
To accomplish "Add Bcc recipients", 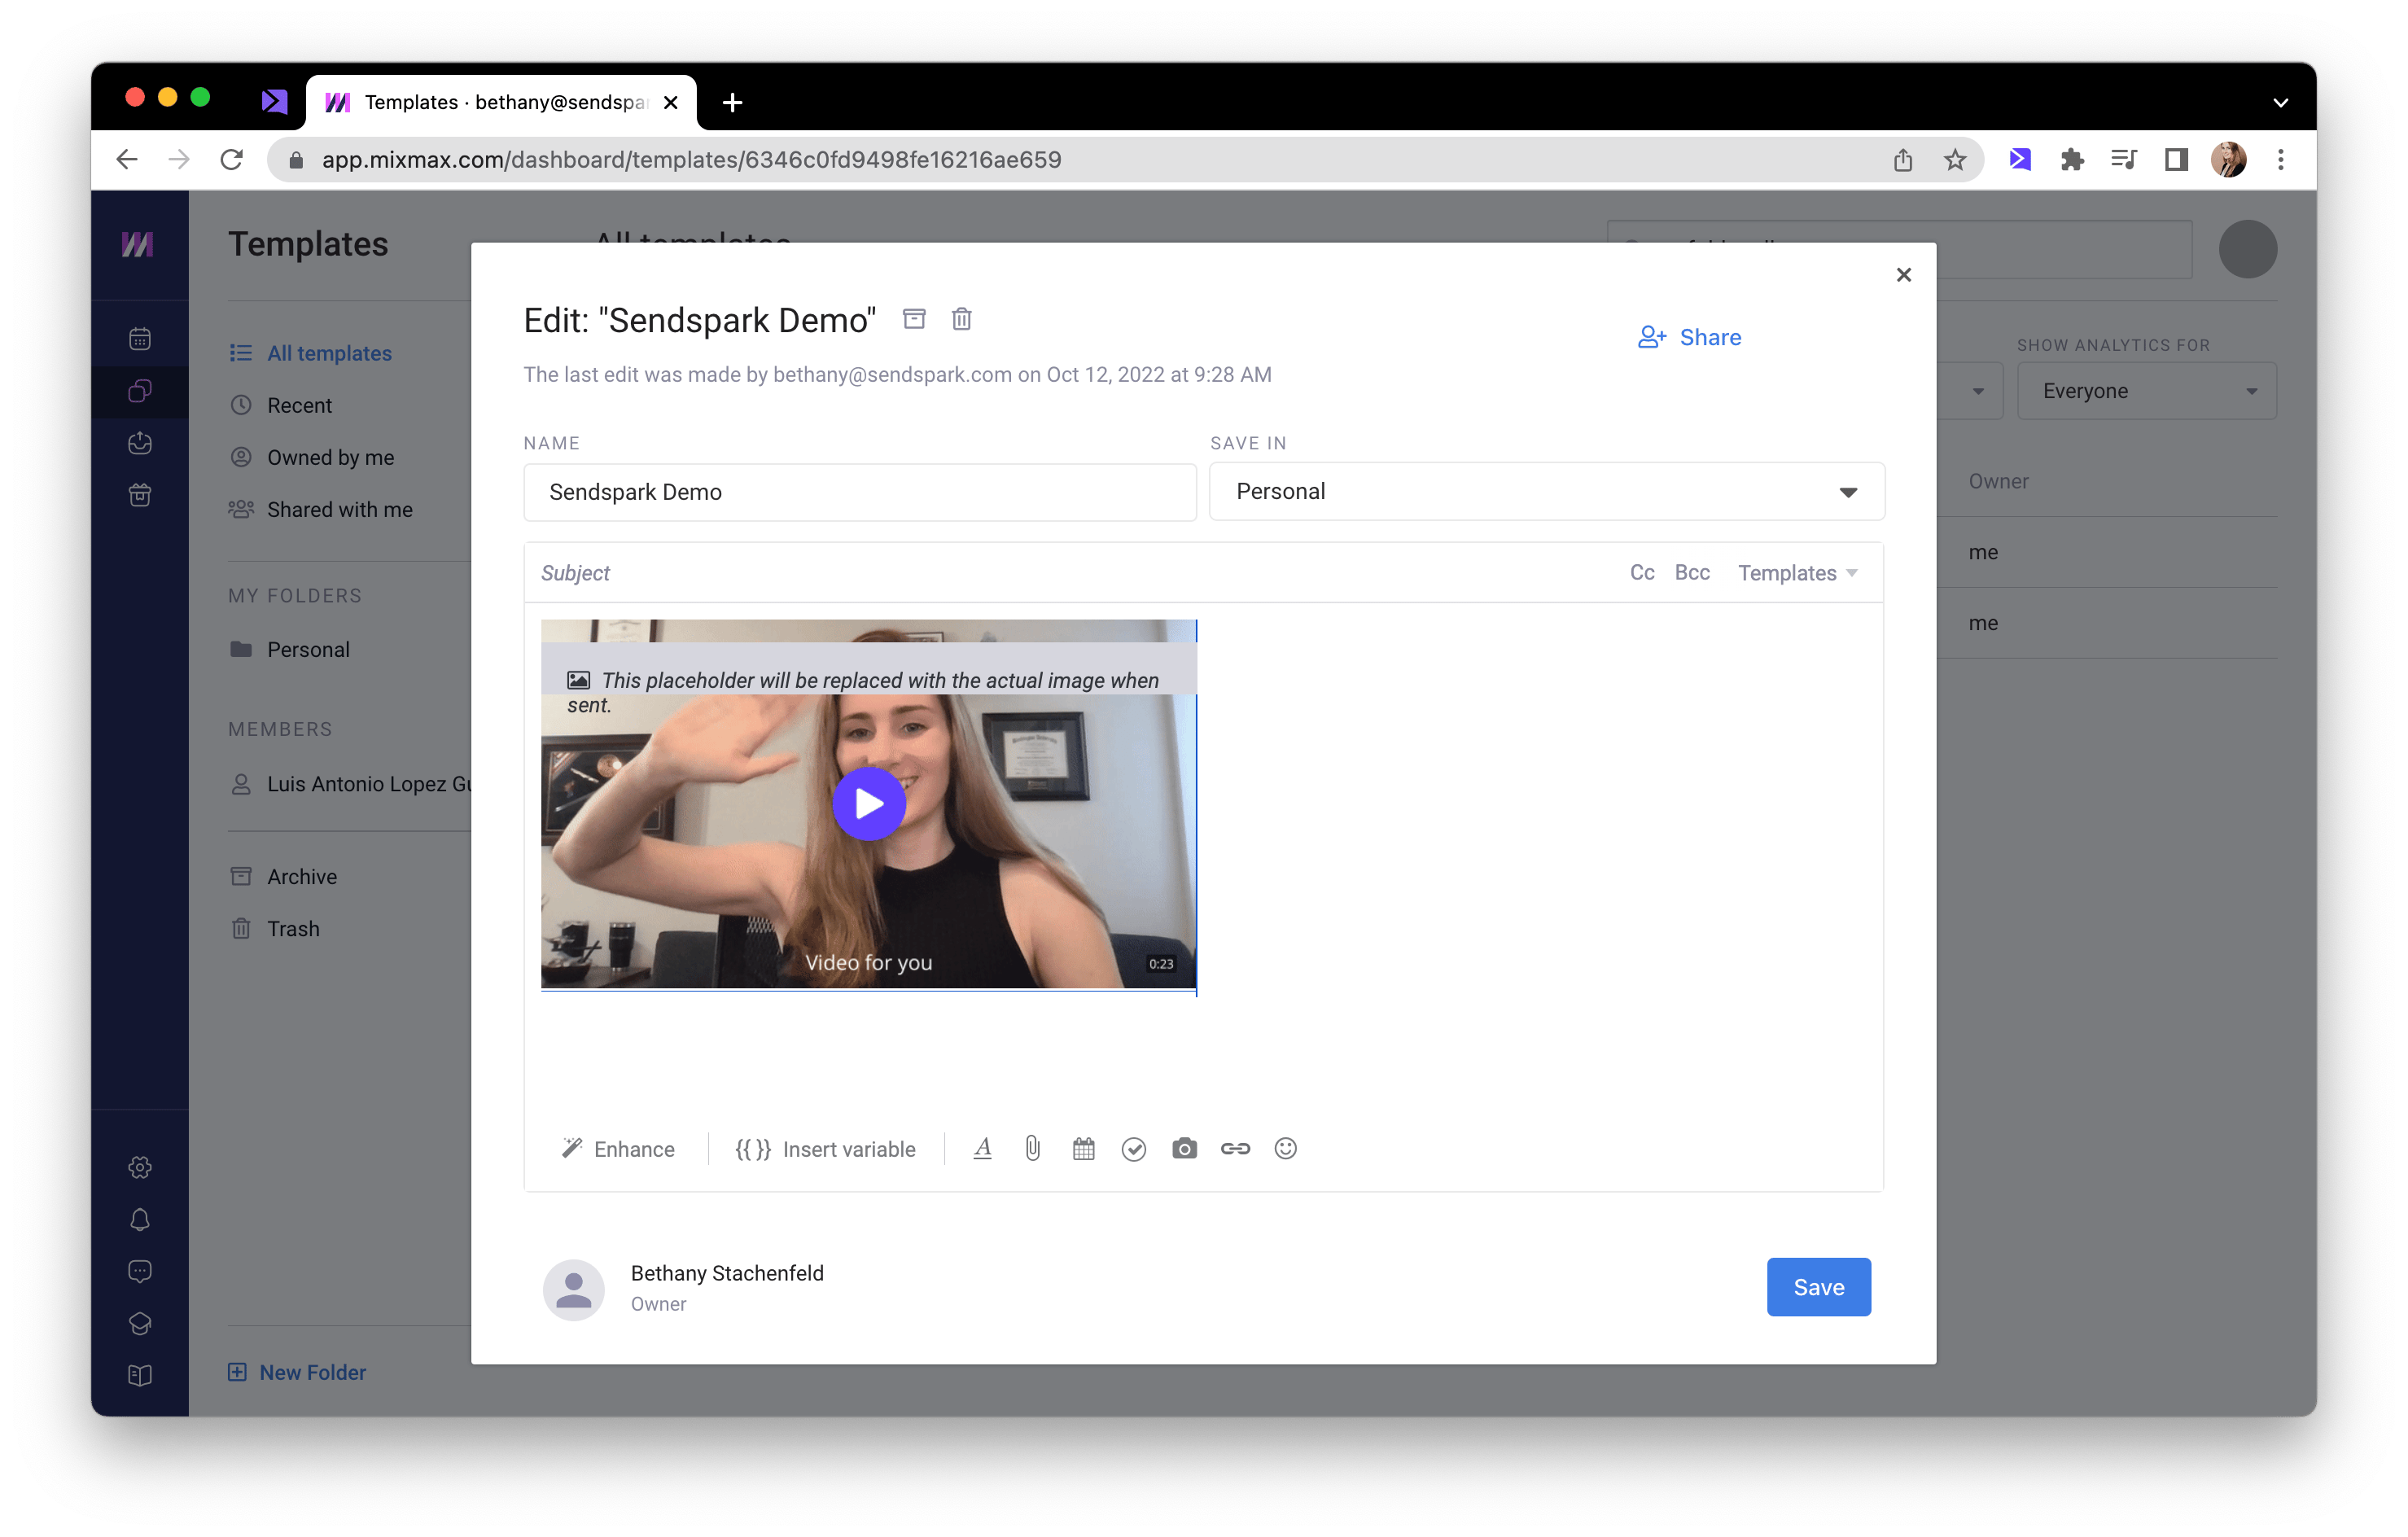I will point(1692,573).
